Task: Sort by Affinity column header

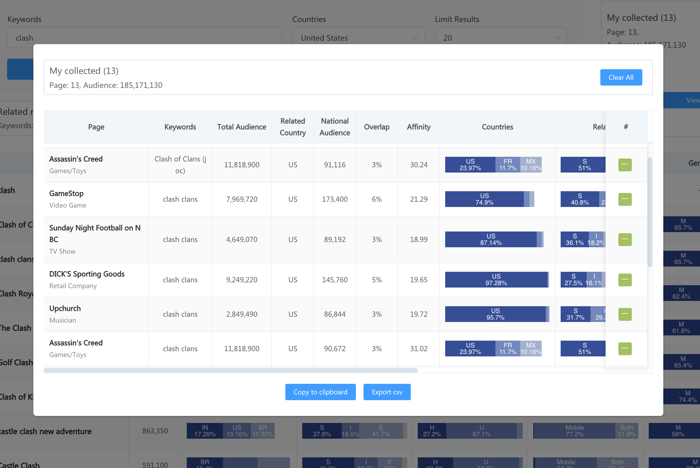Action: tap(418, 127)
